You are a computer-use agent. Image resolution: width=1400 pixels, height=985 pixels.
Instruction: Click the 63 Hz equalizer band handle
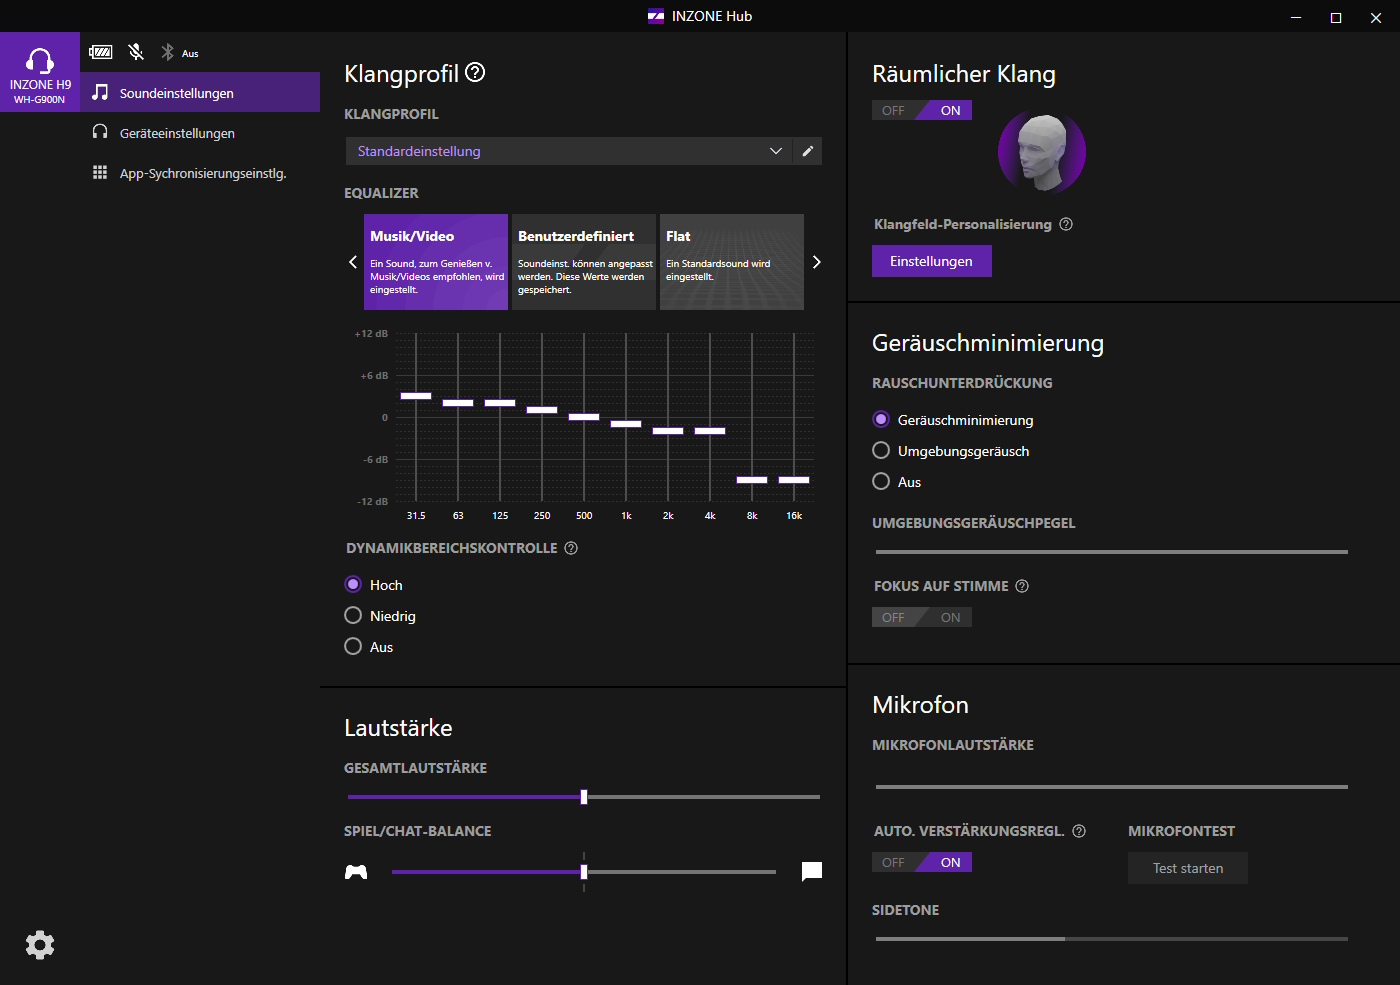458,403
